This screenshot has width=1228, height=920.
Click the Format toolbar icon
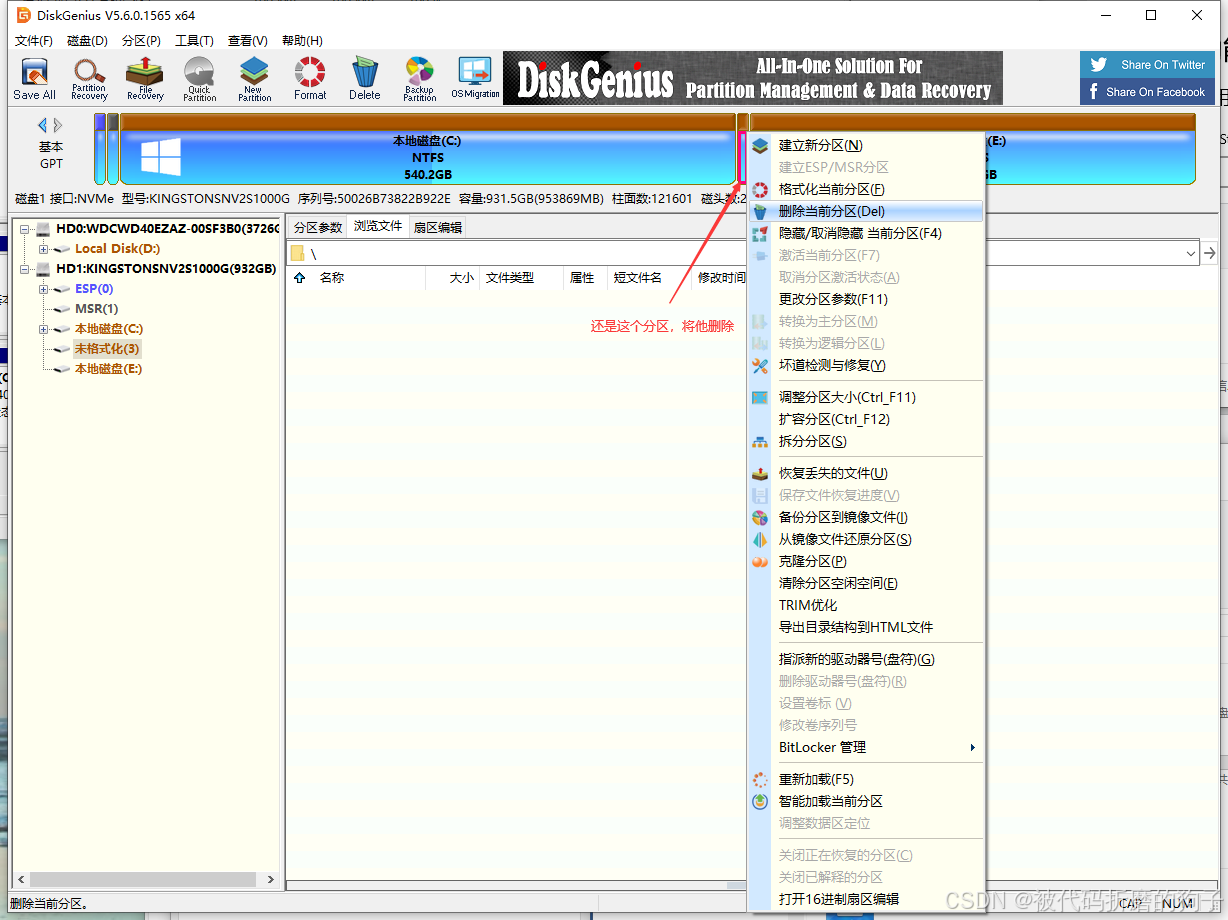click(310, 79)
